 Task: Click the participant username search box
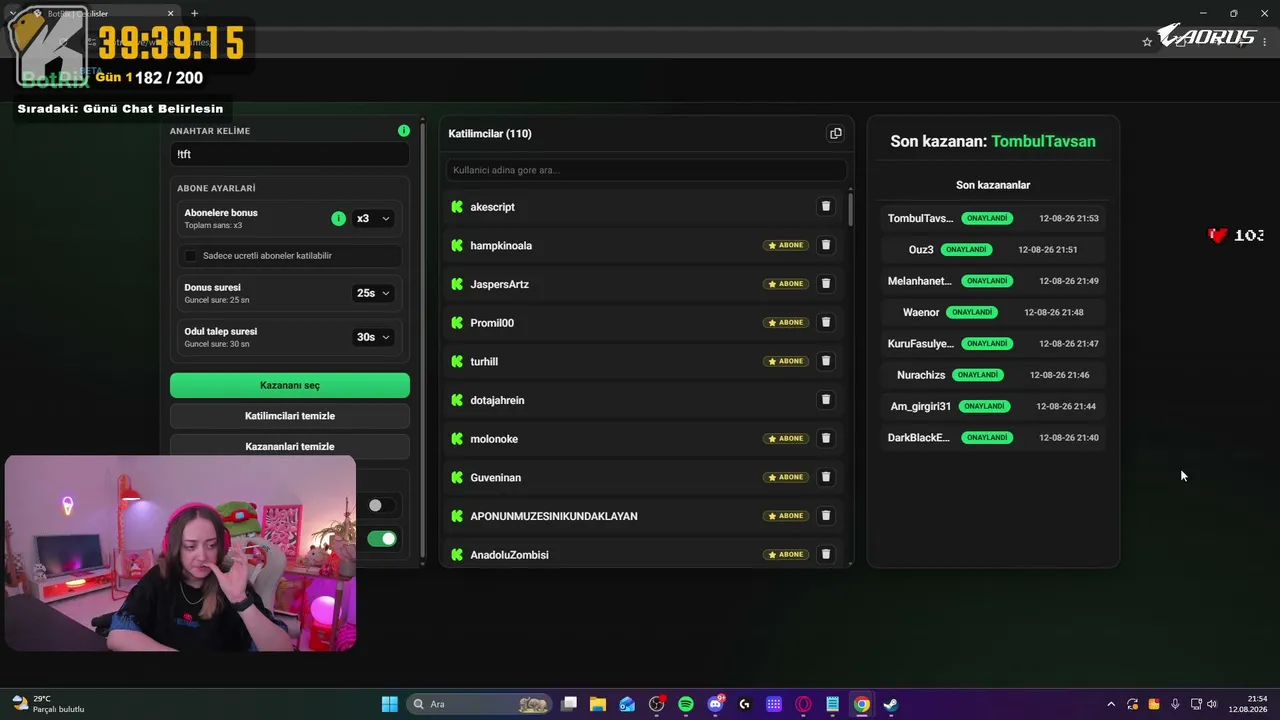point(646,170)
